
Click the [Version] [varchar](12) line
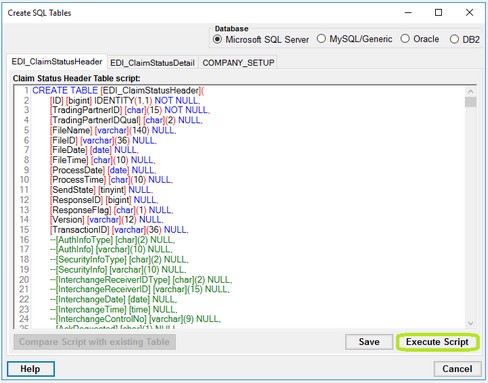point(107,219)
